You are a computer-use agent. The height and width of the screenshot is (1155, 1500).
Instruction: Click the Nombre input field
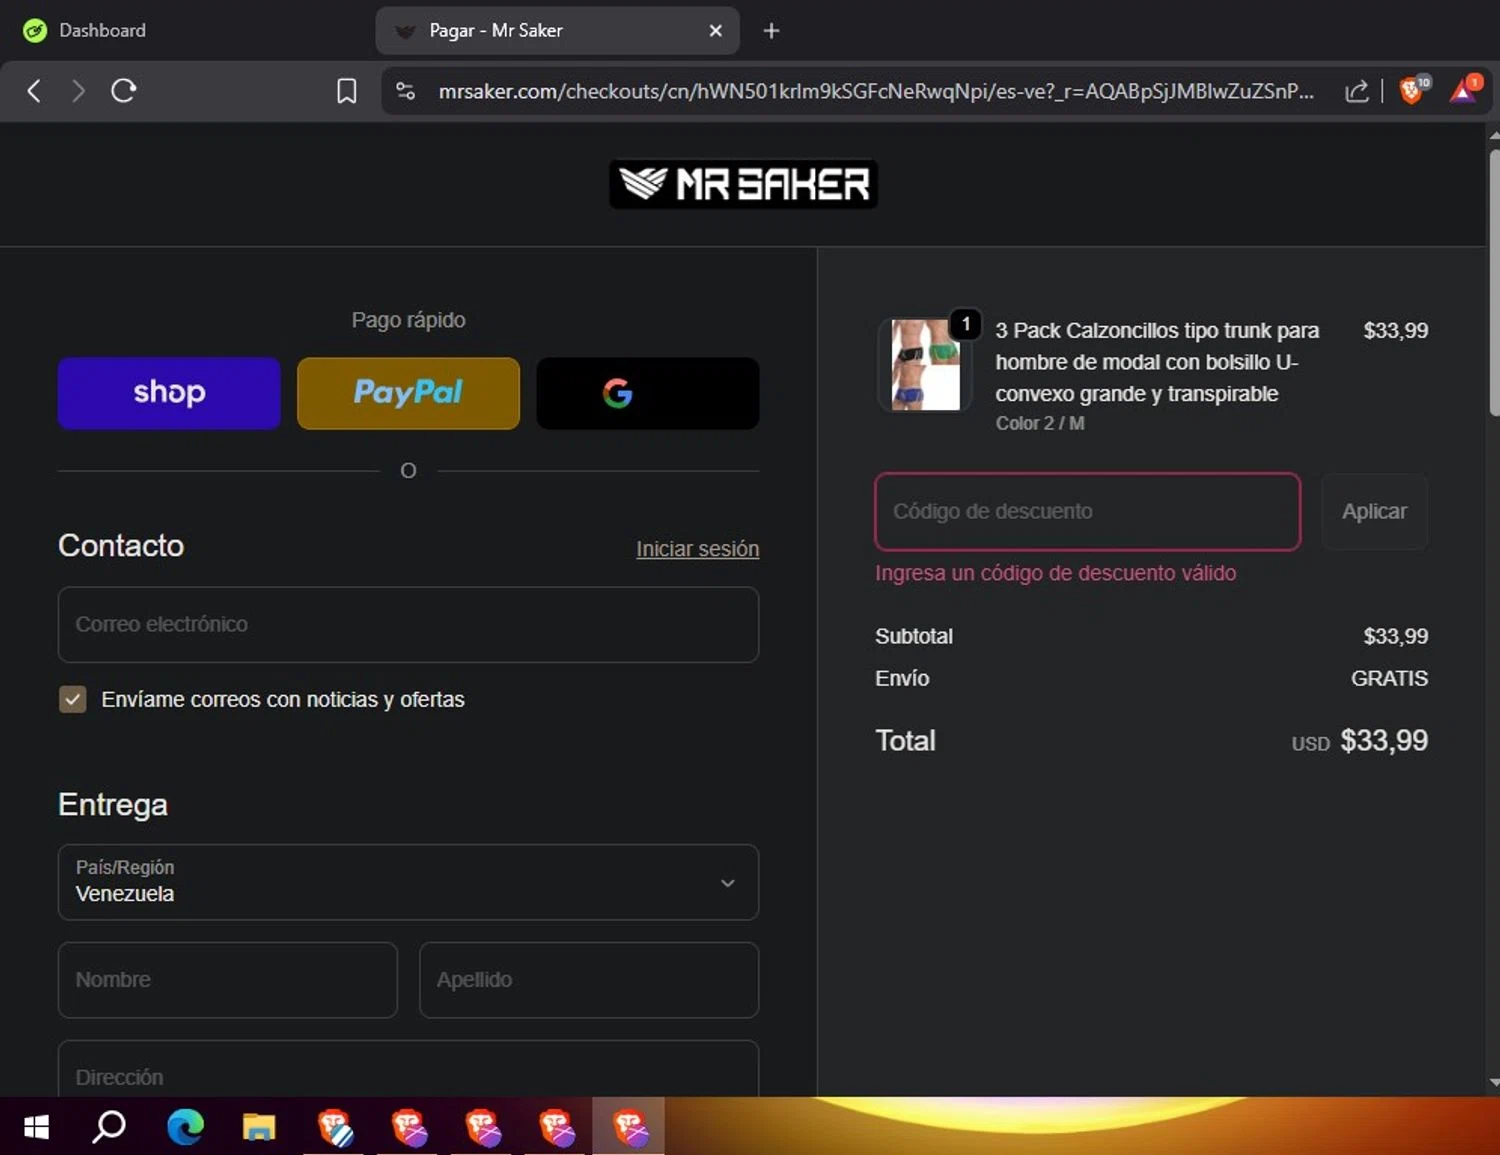(x=228, y=980)
